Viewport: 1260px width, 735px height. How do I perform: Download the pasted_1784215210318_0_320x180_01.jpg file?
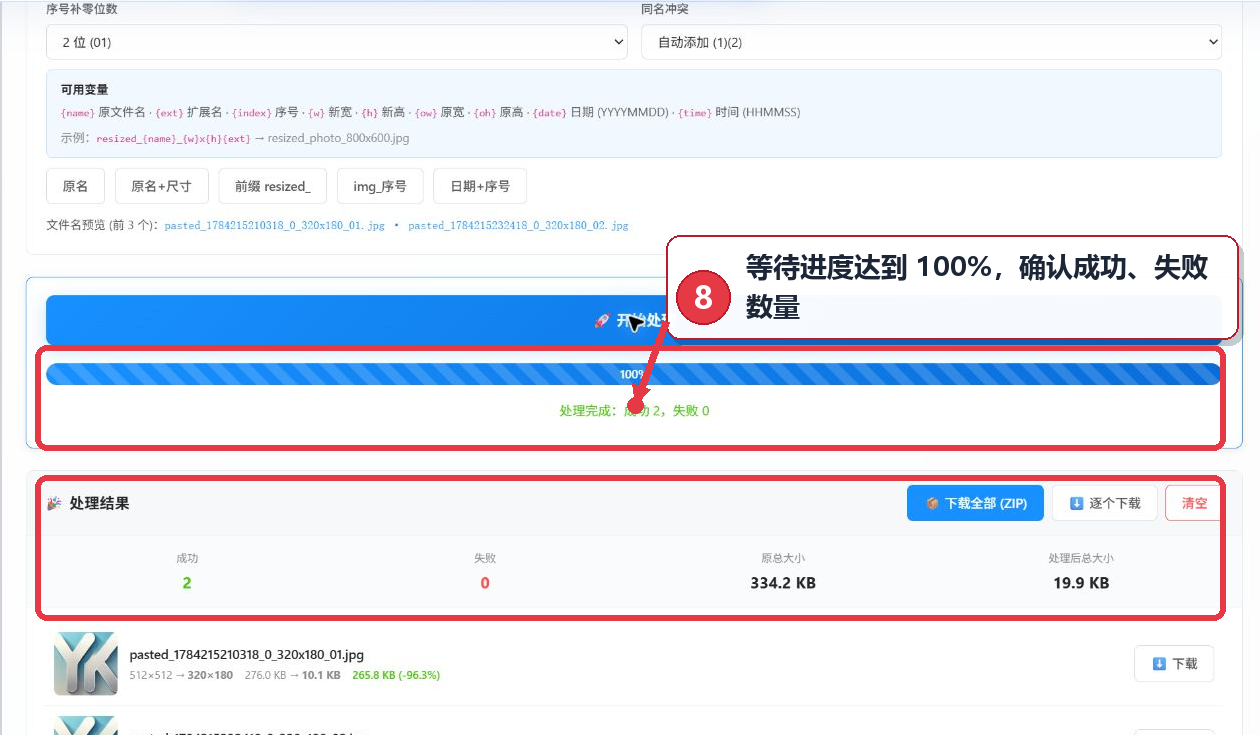1174,663
